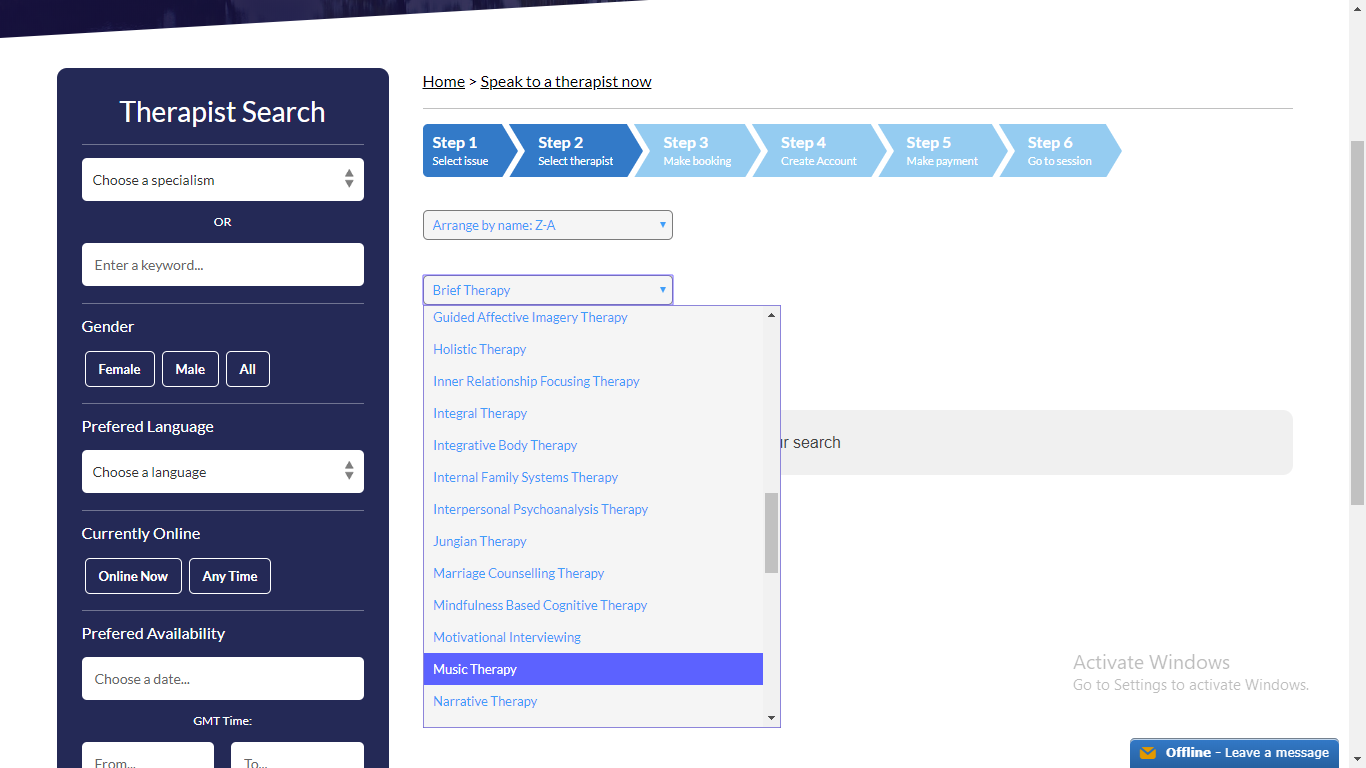The width and height of the screenshot is (1366, 768).
Task: Toggle the Online Now filter
Action: [133, 576]
